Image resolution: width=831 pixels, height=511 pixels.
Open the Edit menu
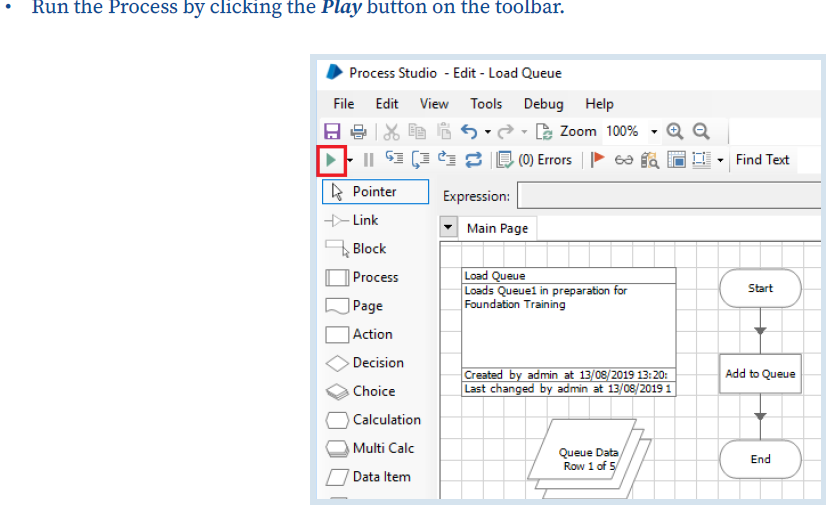click(x=387, y=104)
